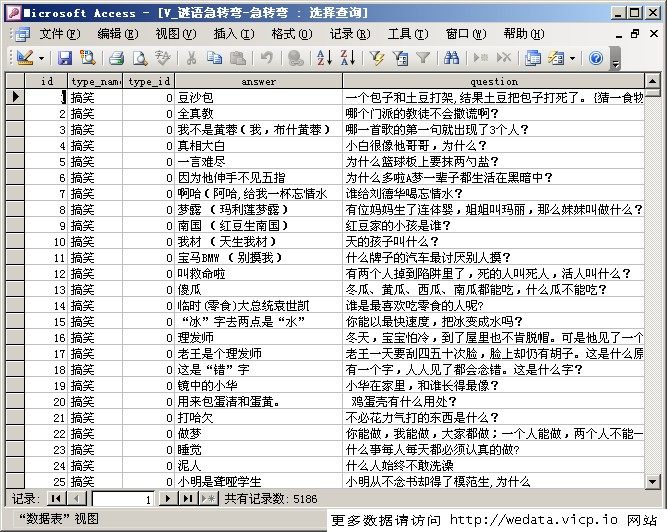
Task: Open the 格式(O) menu
Action: coord(292,34)
